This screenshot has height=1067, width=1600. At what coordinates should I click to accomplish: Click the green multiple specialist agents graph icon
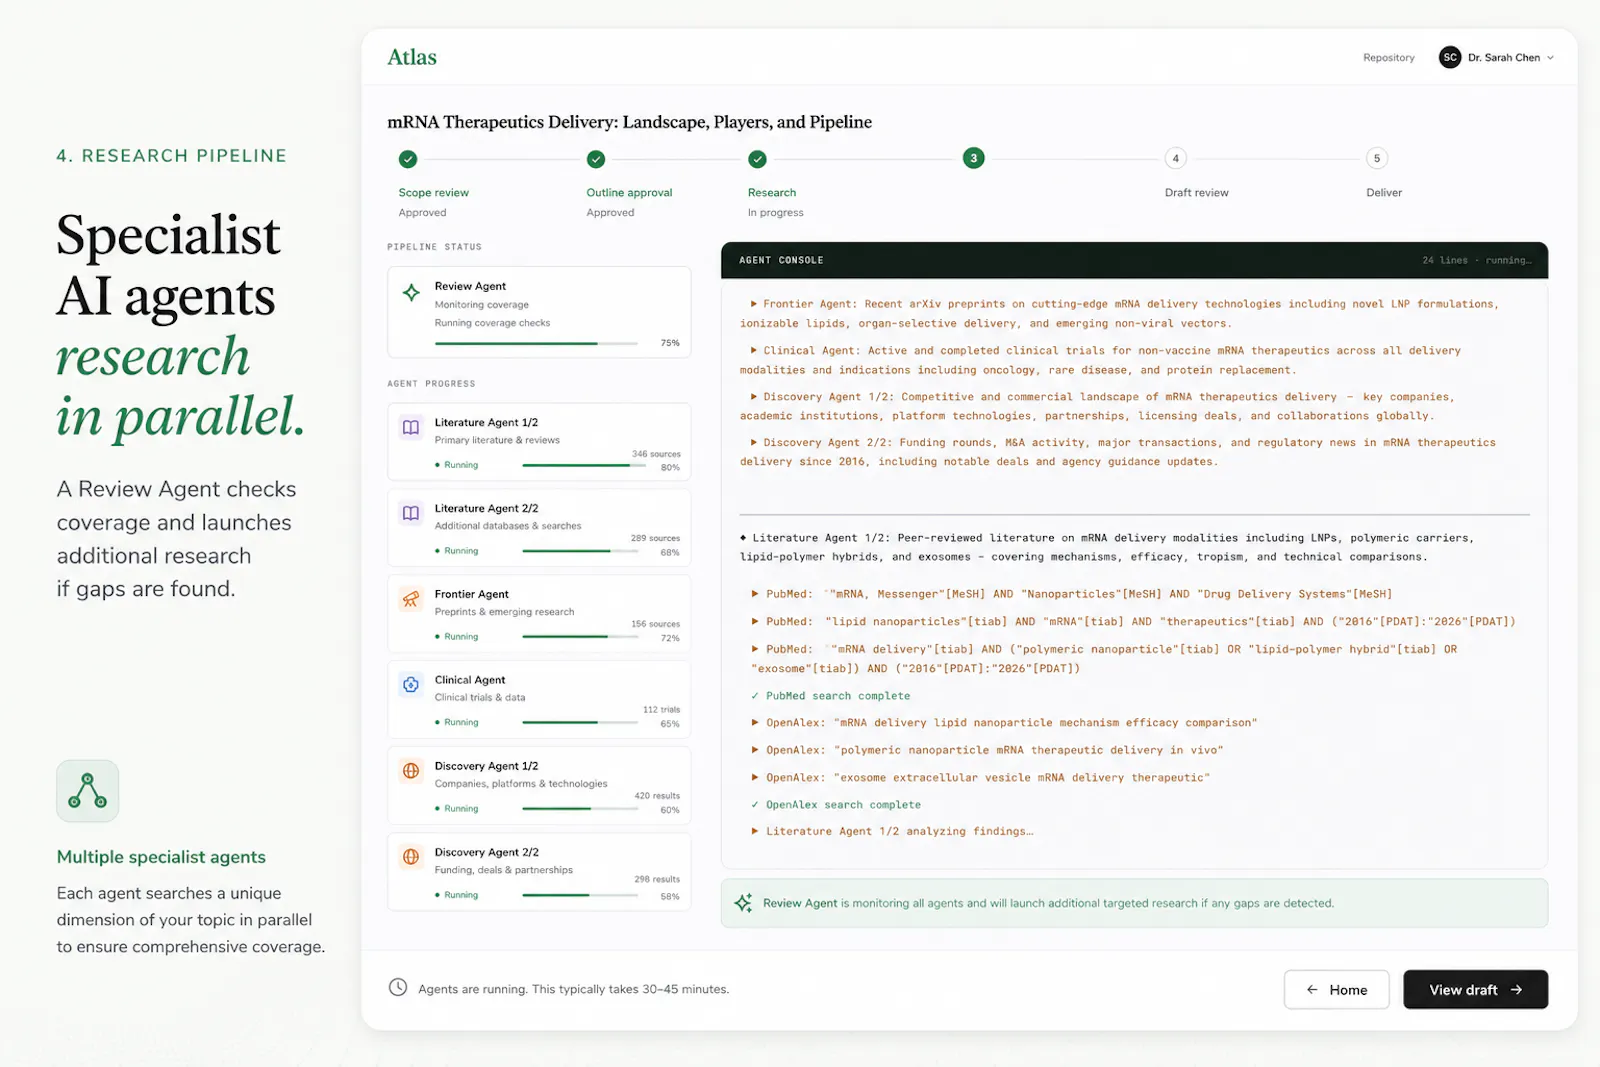(88, 791)
